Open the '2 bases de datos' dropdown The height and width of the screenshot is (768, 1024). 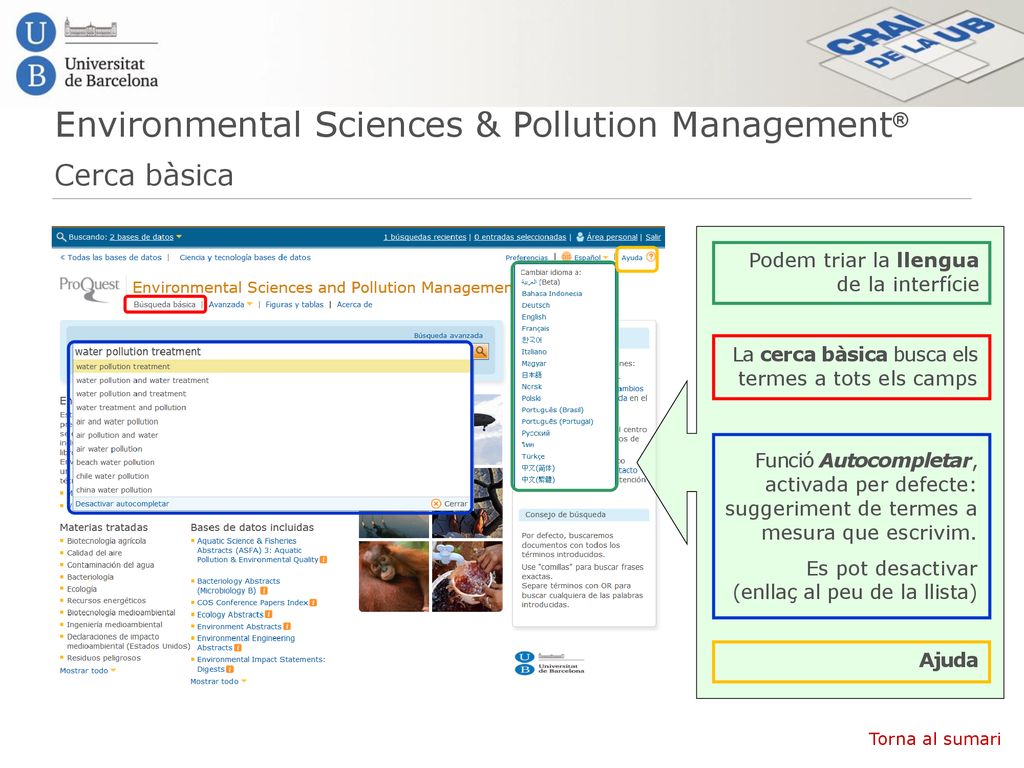click(x=146, y=237)
